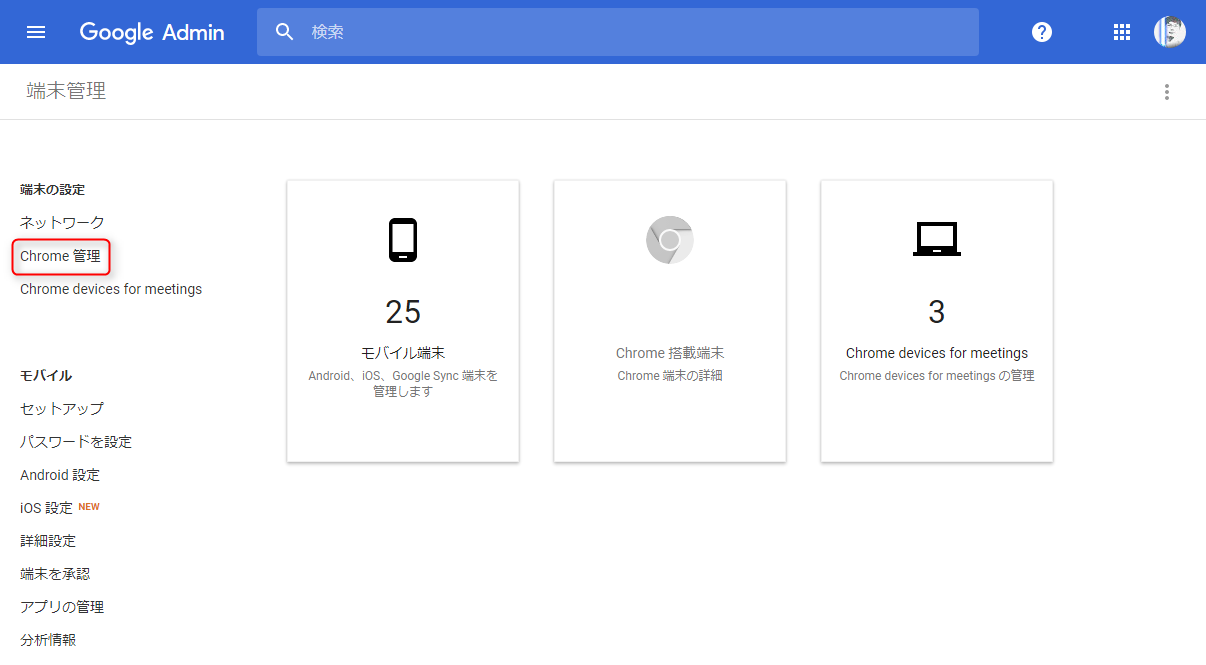This screenshot has width=1206, height=665.
Task: Open Chrome devices for meetings sidebar link
Action: pos(111,289)
